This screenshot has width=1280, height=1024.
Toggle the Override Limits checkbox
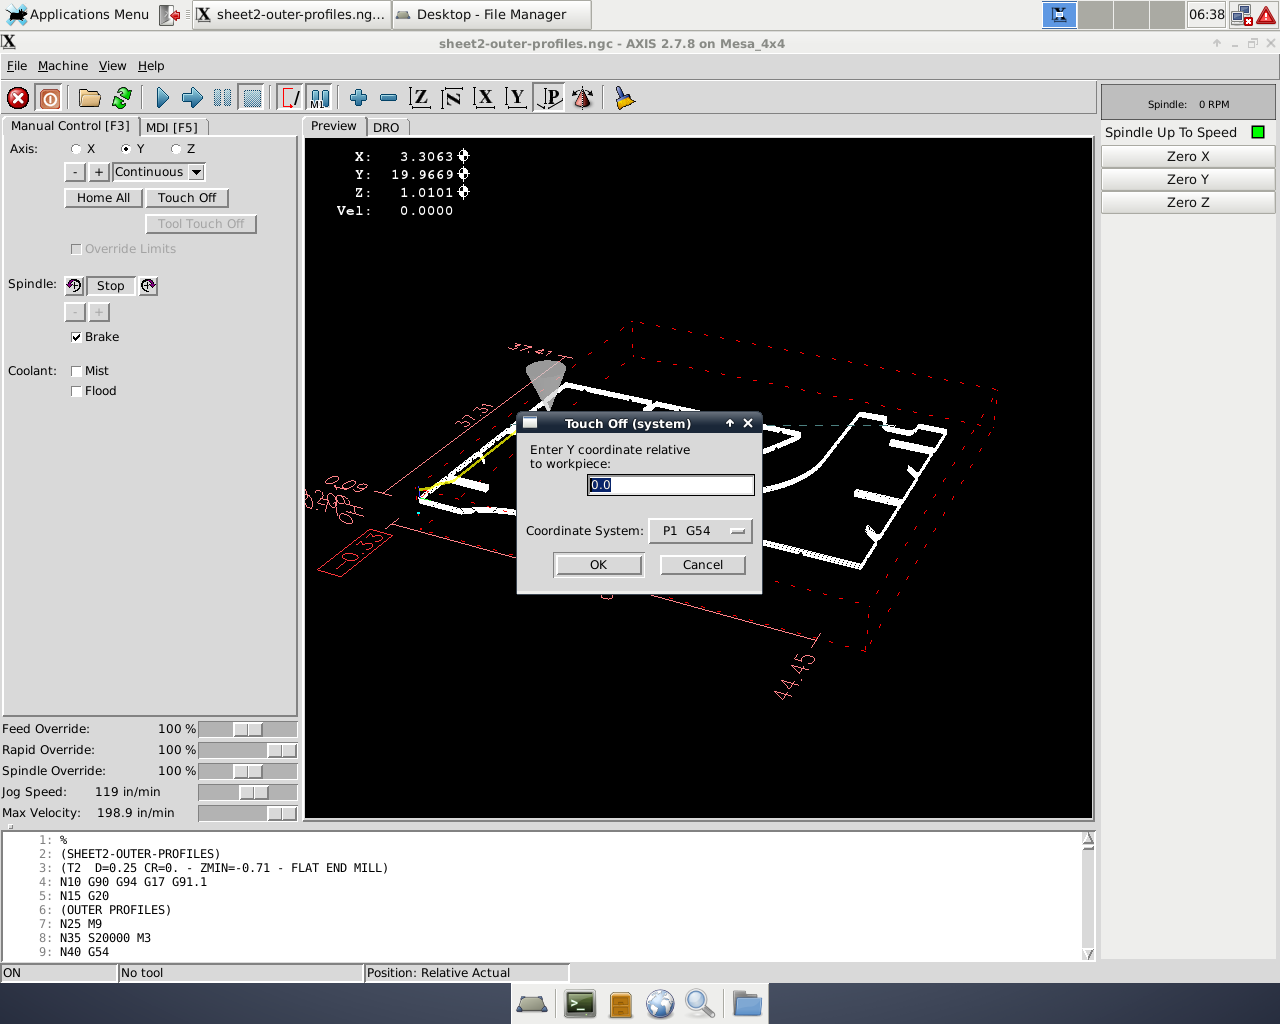(76, 249)
